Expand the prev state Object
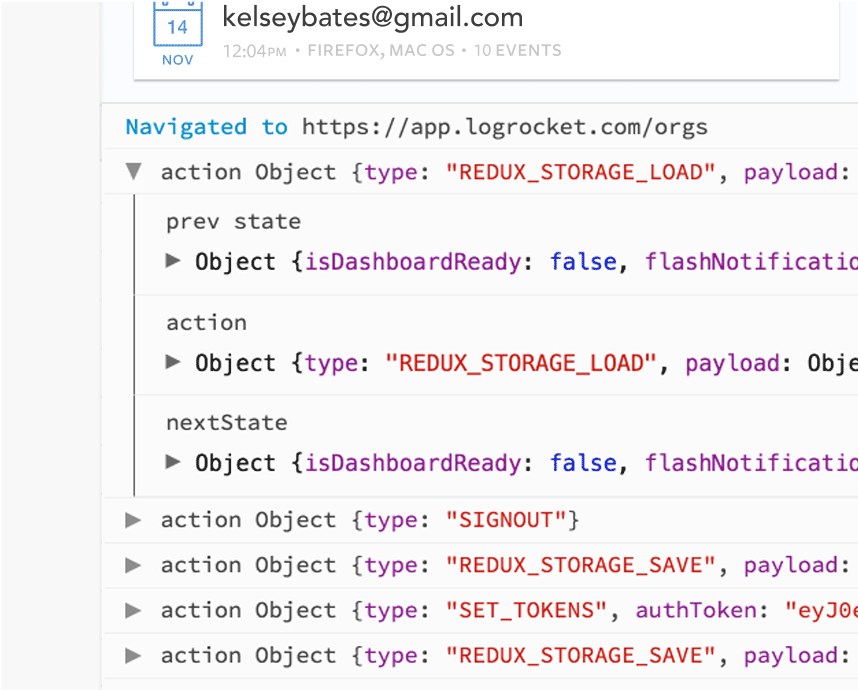Viewport: 858px width, 690px height. (x=173, y=260)
